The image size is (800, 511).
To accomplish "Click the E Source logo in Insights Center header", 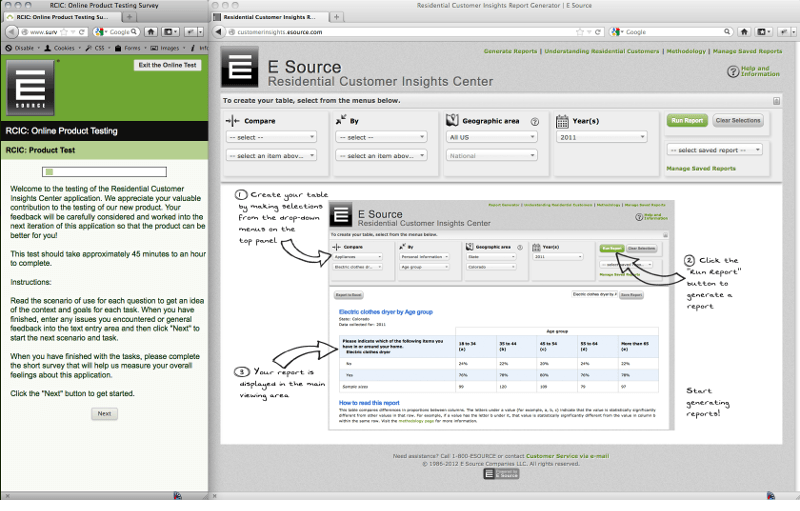I will pyautogui.click(x=240, y=67).
